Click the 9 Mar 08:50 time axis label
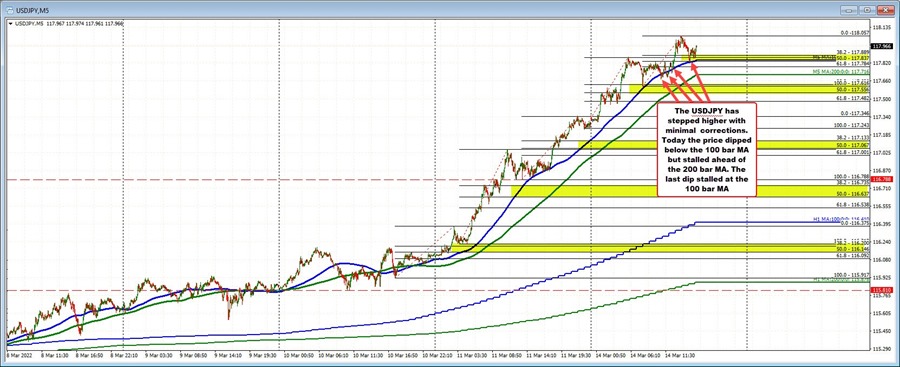The width and height of the screenshot is (900, 367). [193, 355]
